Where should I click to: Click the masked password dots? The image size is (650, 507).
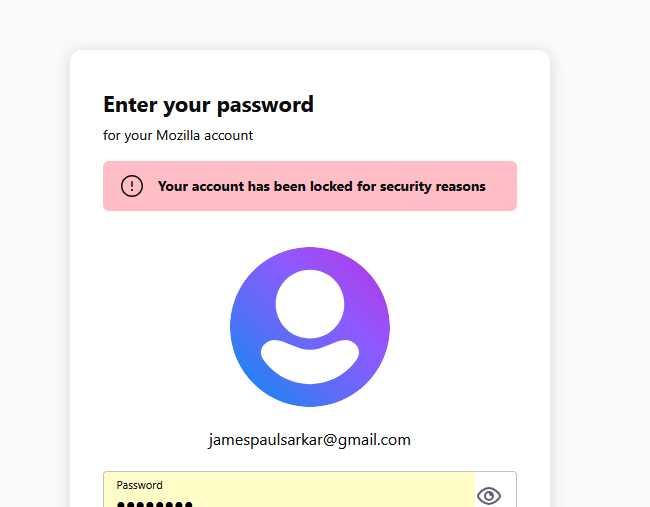pos(155,504)
